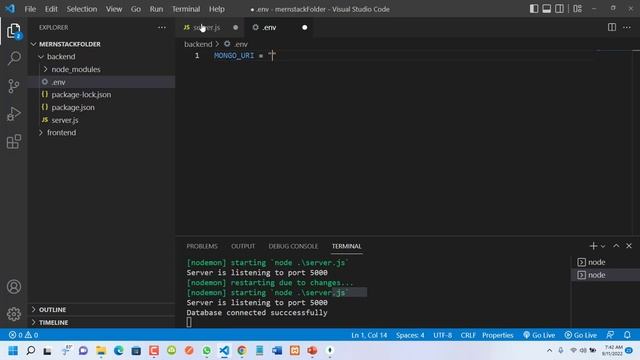This screenshot has width=640, height=360.
Task: Click Explorer's more actions ellipsis
Action: coord(162,27)
